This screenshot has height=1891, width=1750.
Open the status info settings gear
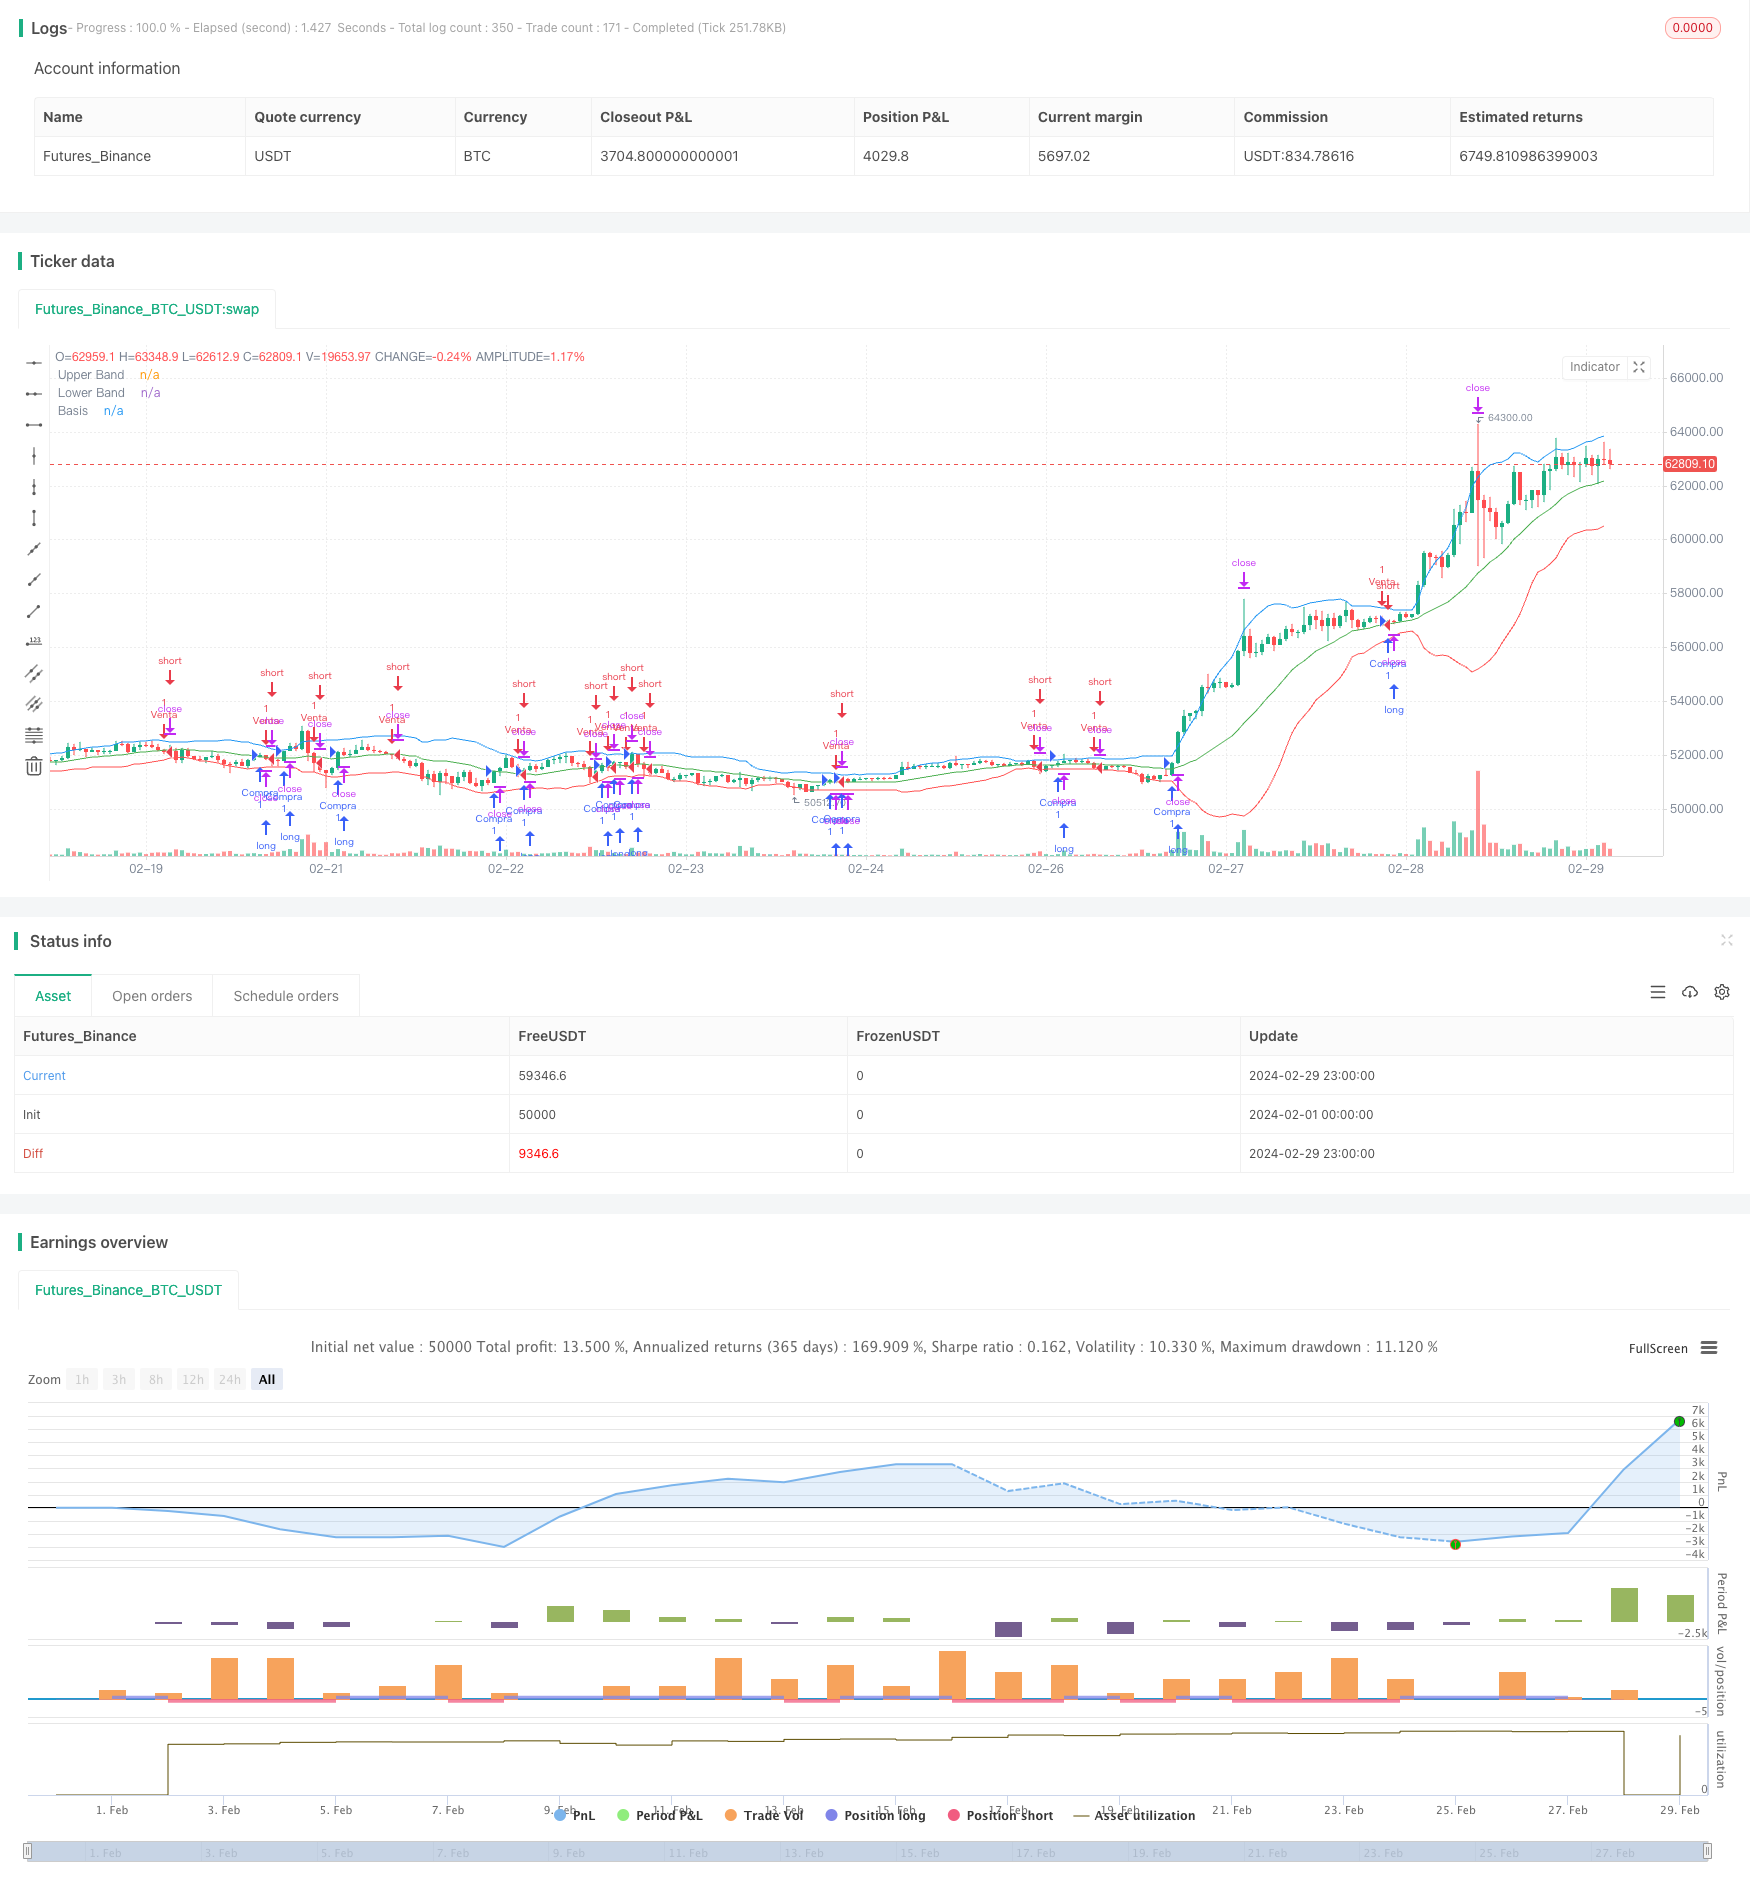(1722, 992)
